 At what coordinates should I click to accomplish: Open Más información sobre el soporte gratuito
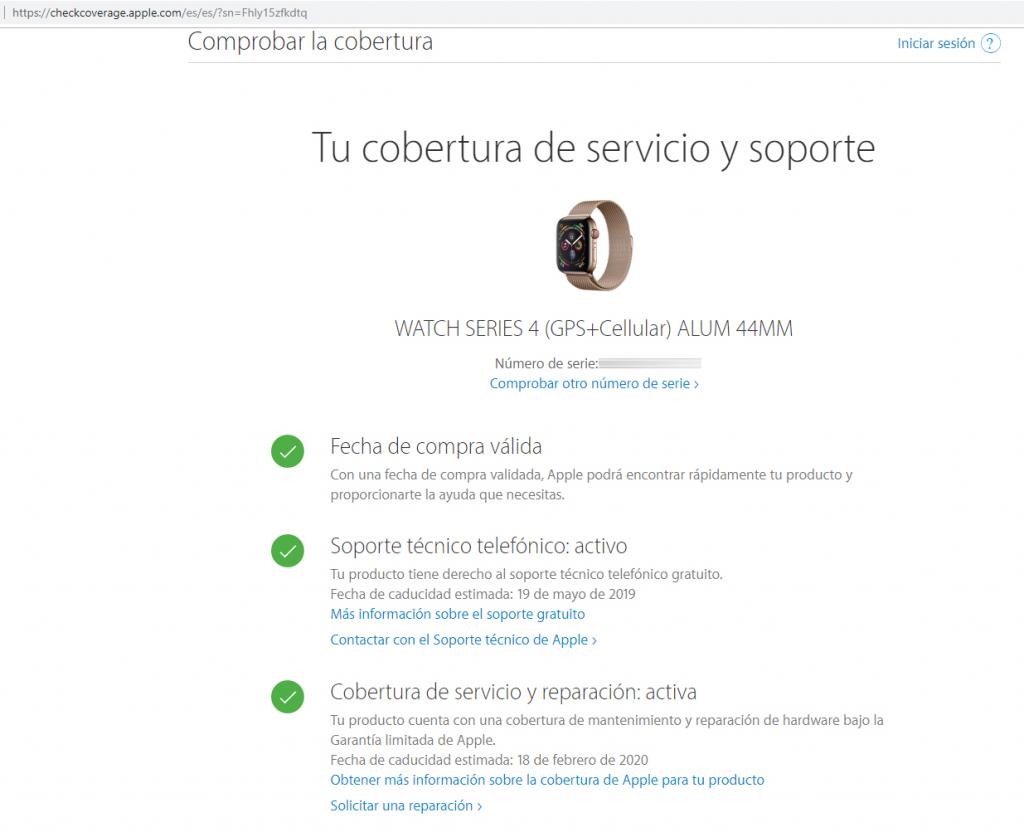(x=458, y=614)
